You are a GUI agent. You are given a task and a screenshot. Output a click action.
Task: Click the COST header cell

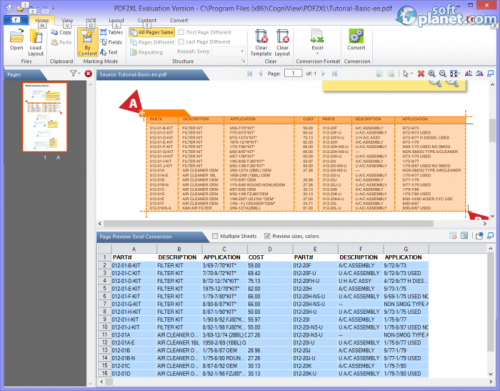pyautogui.click(x=270, y=257)
